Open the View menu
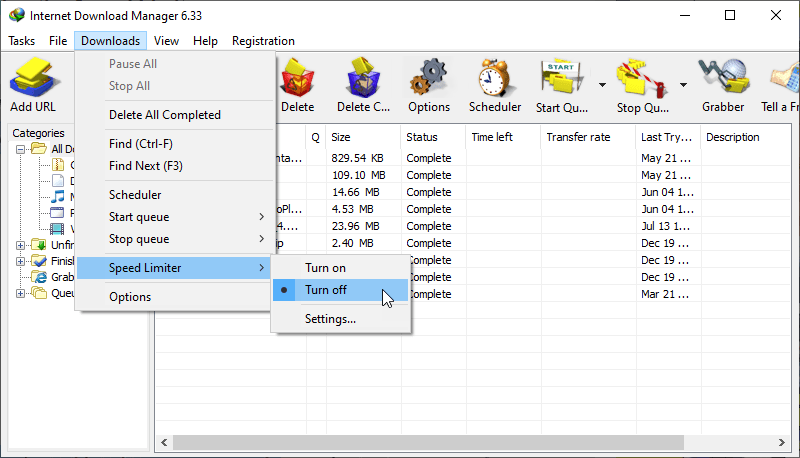The image size is (800, 458). (166, 41)
